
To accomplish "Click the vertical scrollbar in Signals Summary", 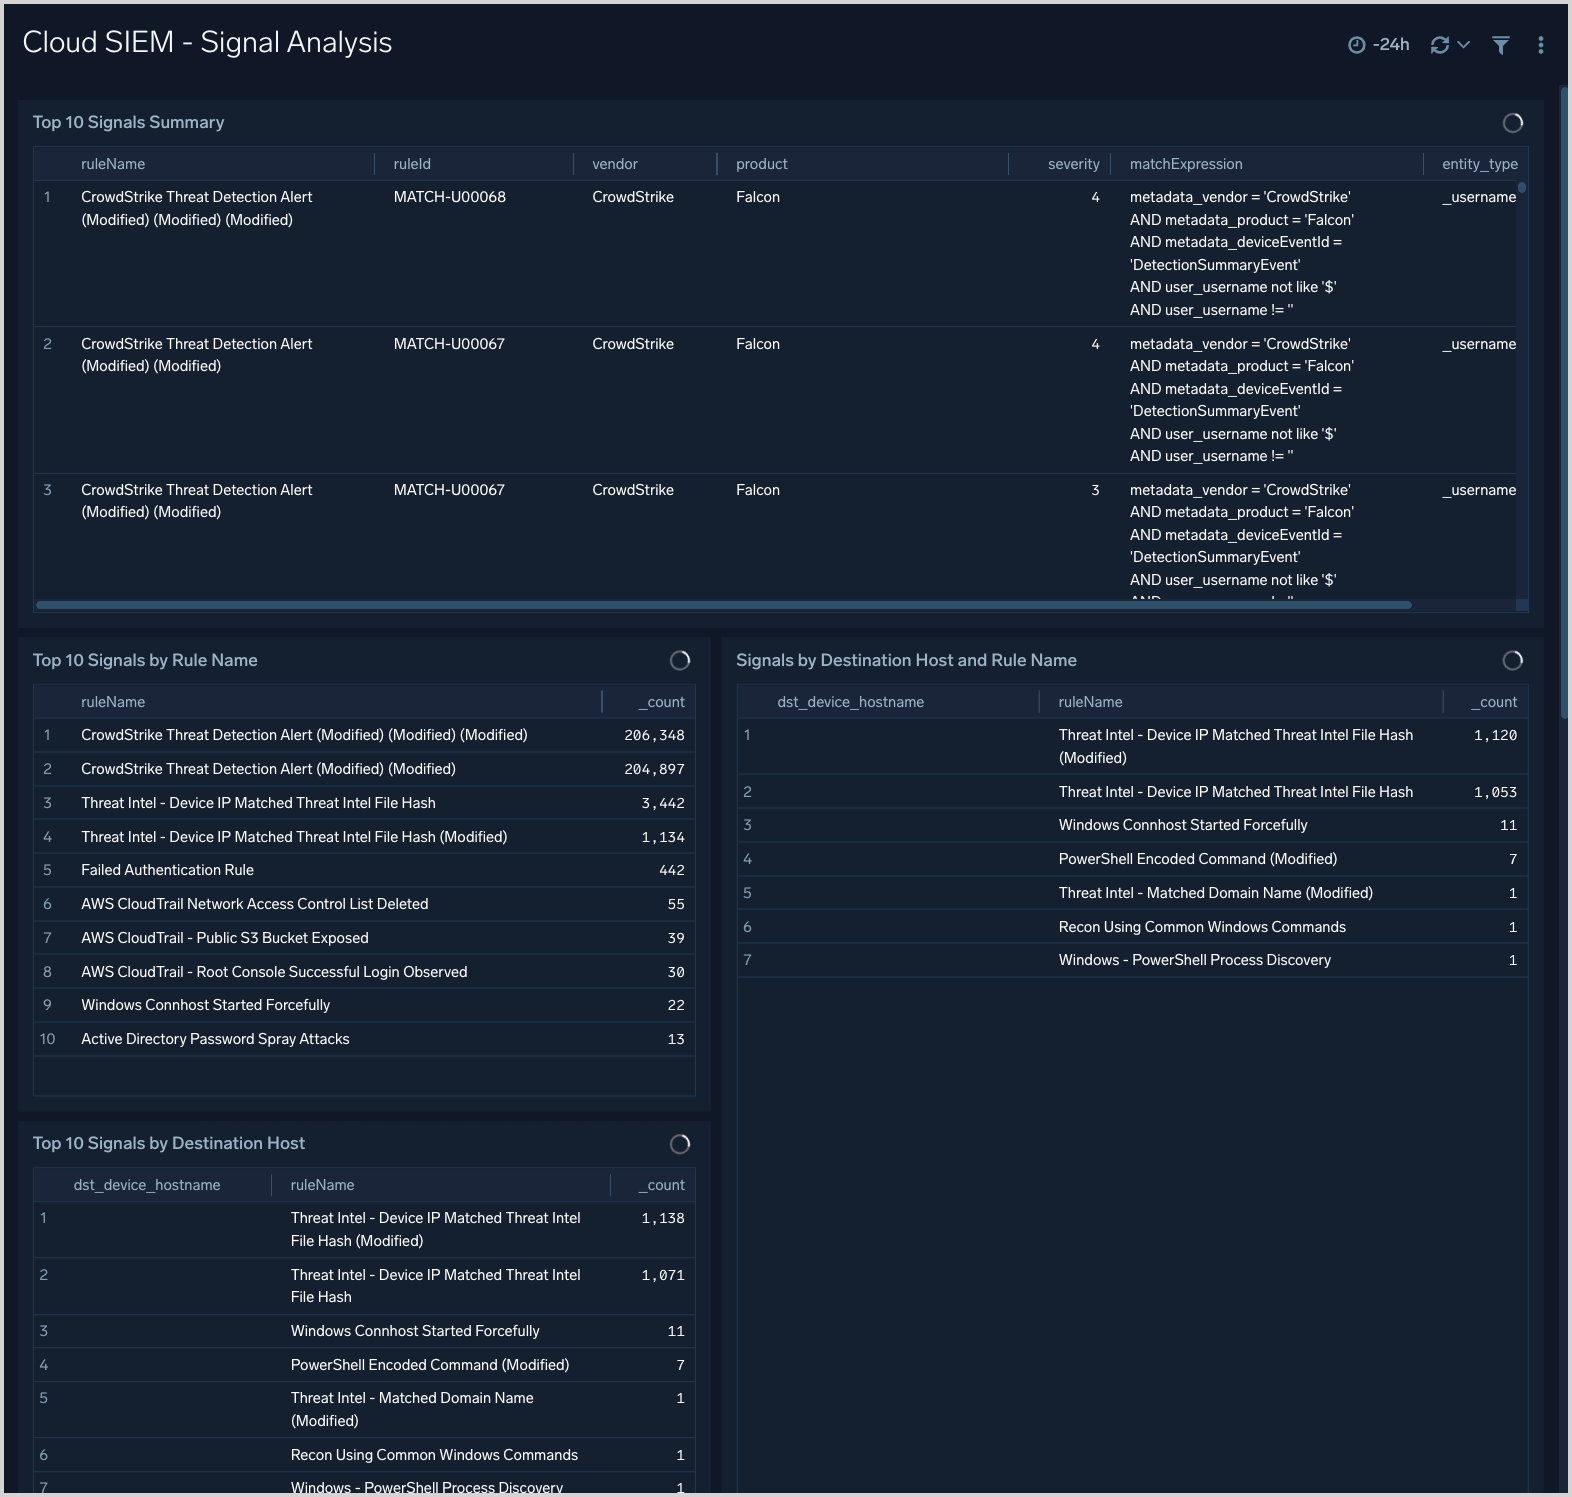I will 1521,188.
